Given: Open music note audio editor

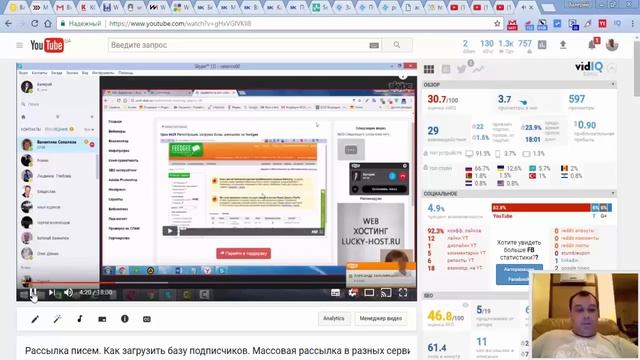Looking at the screenshot, I should [80, 319].
